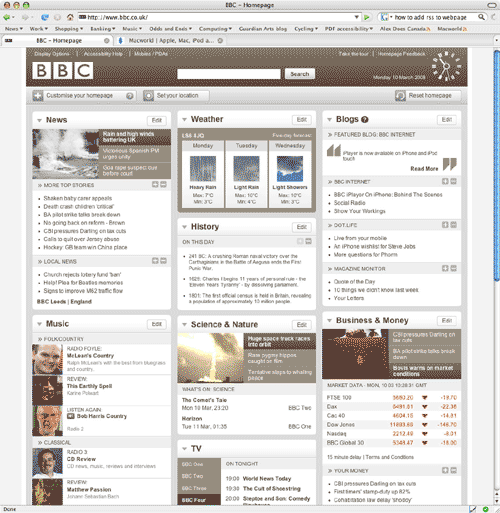Viewport: 500px width, 513px height.
Task: Click the plus icon in More Top Stories bar
Action: point(155,184)
